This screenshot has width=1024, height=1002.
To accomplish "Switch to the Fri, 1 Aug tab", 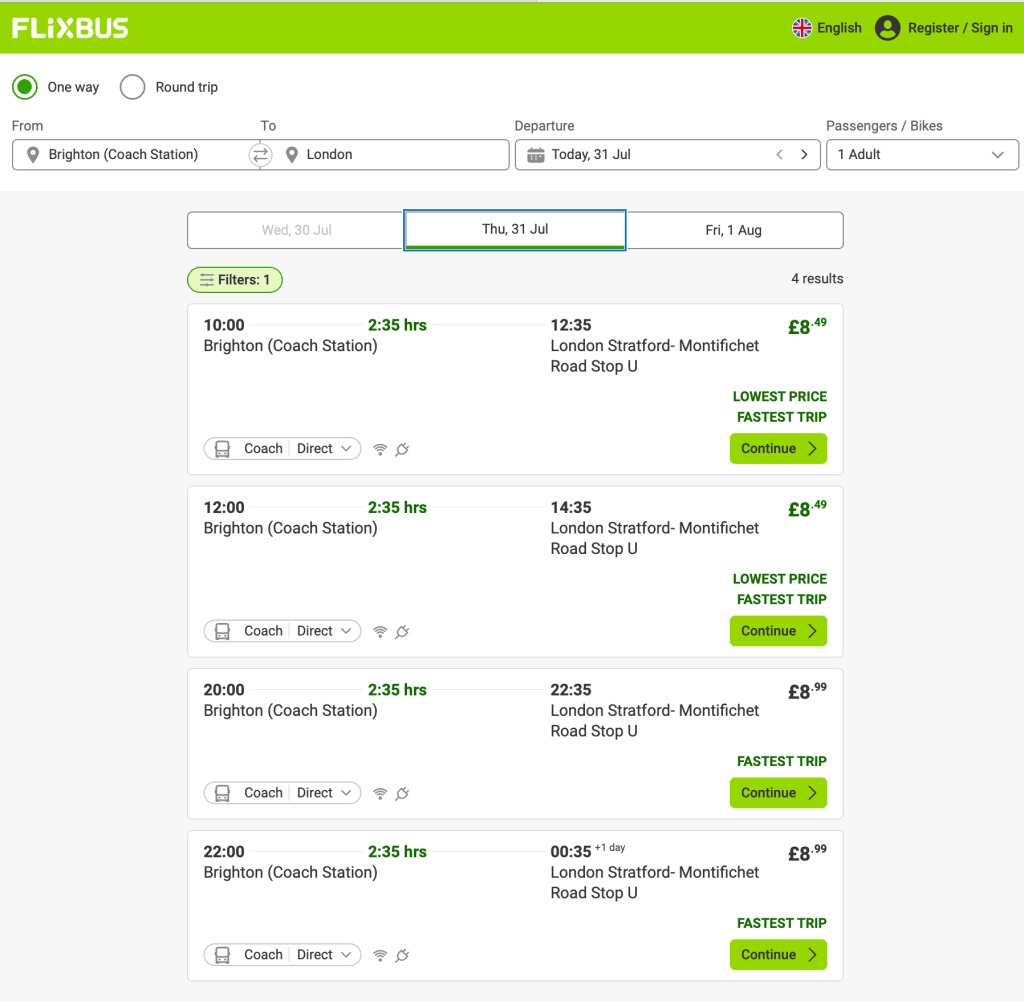I will 733,230.
